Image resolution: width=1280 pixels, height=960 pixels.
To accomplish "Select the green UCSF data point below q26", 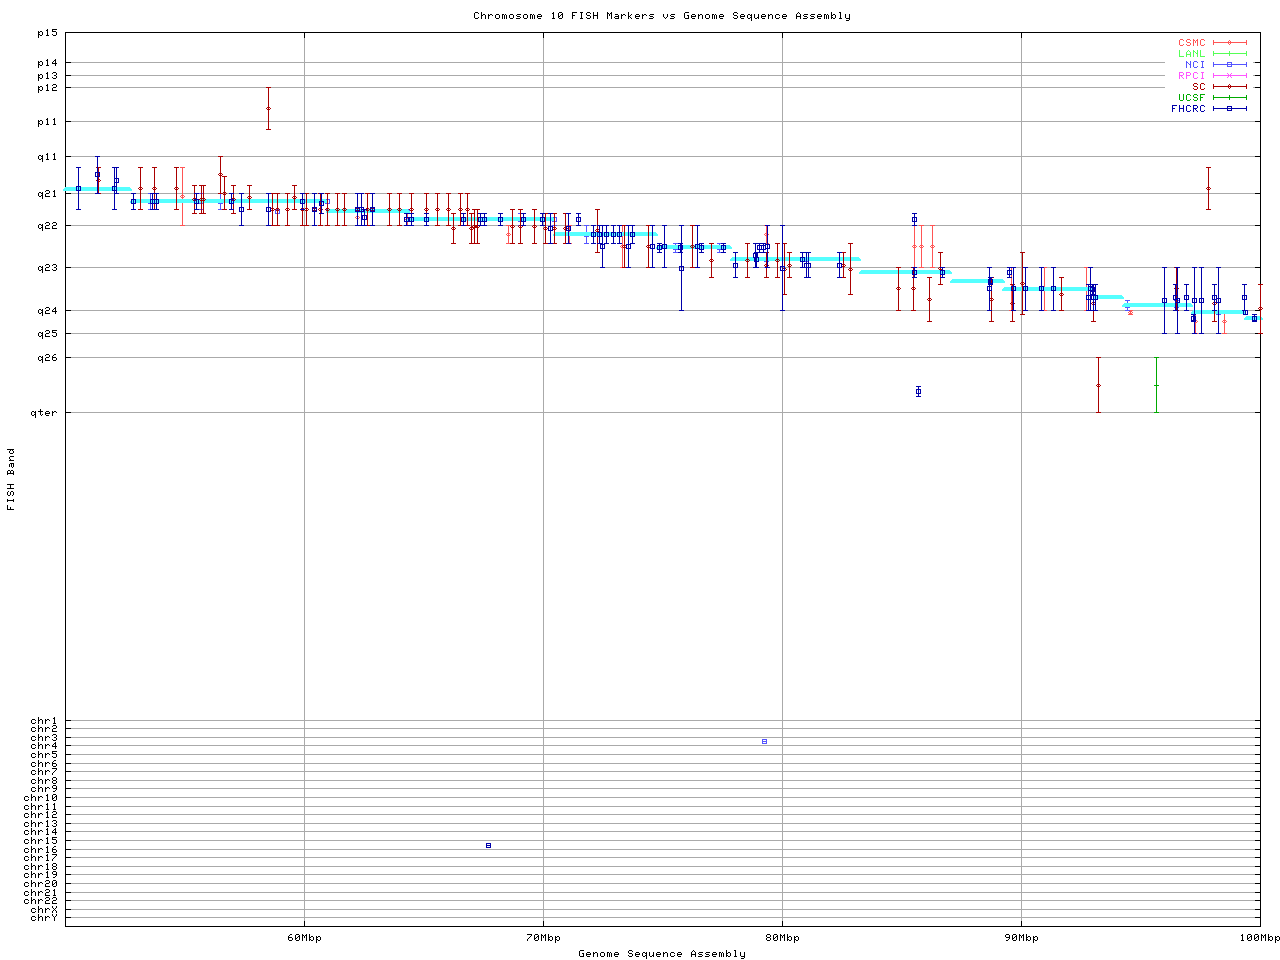I will (x=1156, y=385).
